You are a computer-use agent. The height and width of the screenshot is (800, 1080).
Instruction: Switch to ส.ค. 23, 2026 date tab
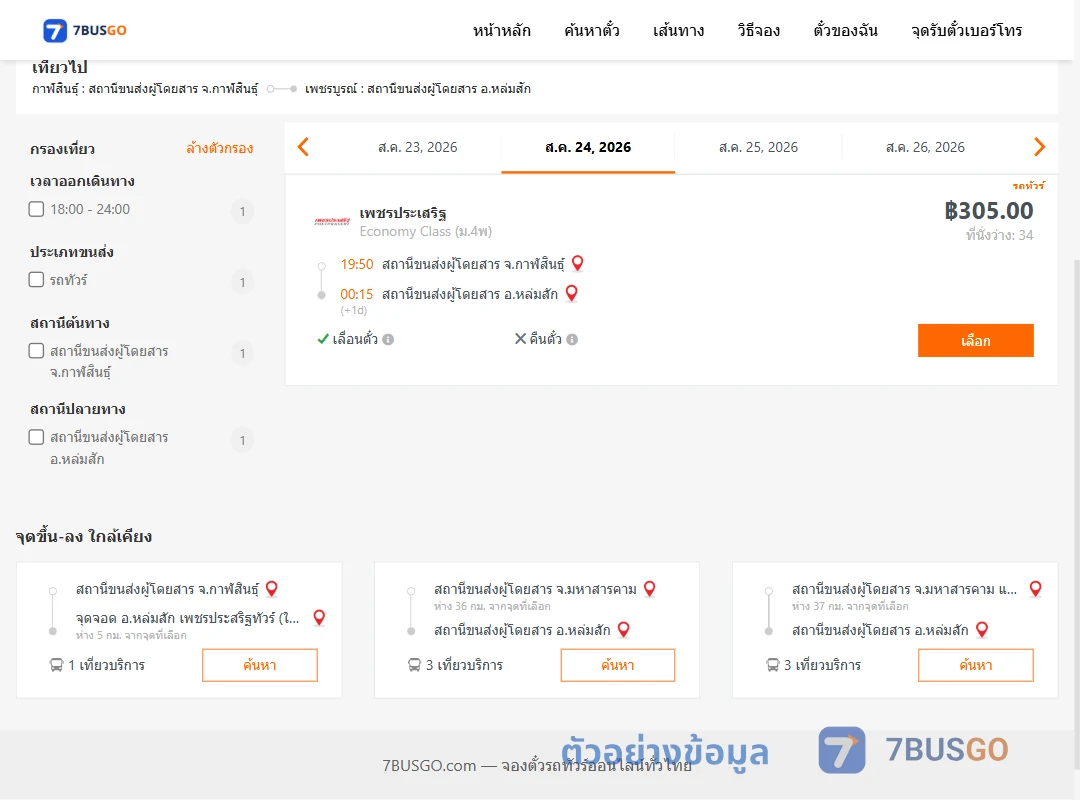coord(417,147)
